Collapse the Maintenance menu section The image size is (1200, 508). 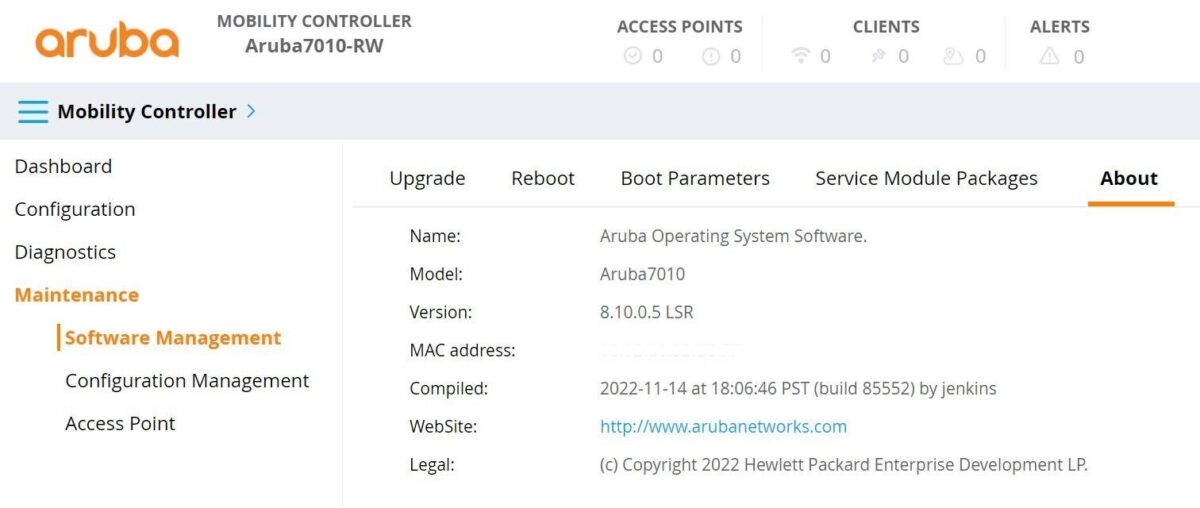77,295
